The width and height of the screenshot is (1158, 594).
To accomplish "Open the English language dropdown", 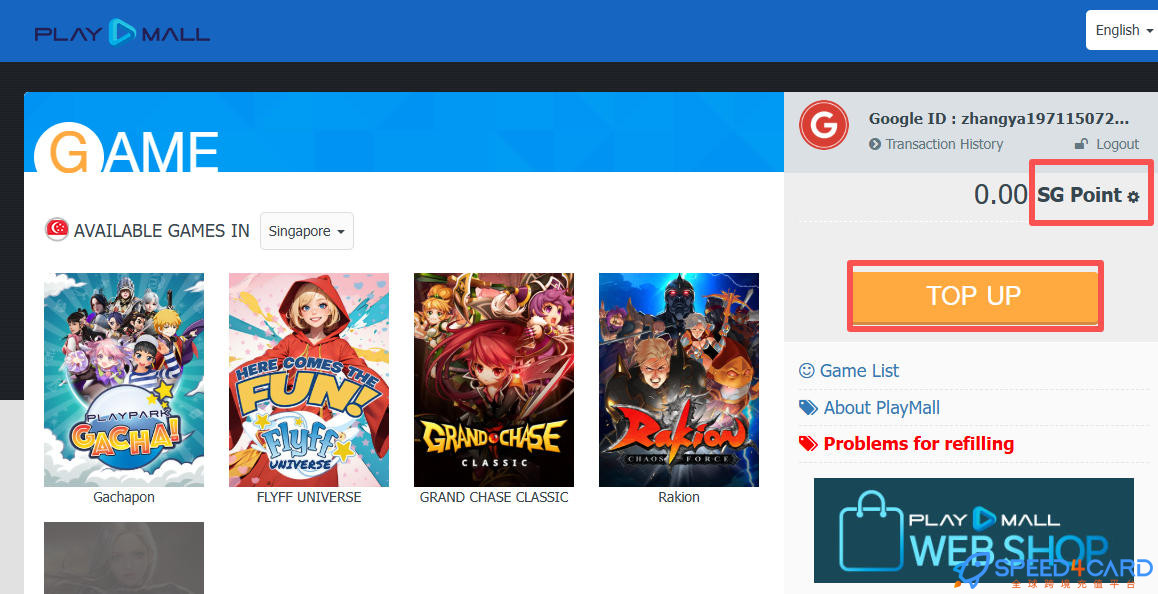I will [1123, 30].
